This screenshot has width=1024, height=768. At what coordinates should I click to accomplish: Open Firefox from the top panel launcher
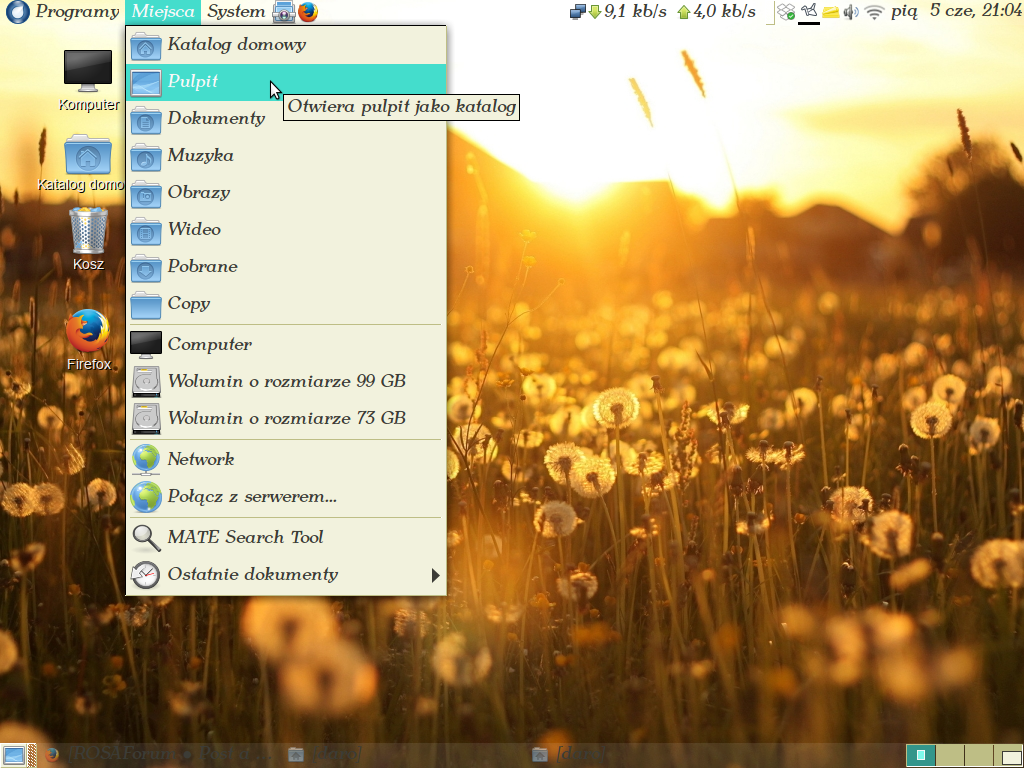pos(308,12)
